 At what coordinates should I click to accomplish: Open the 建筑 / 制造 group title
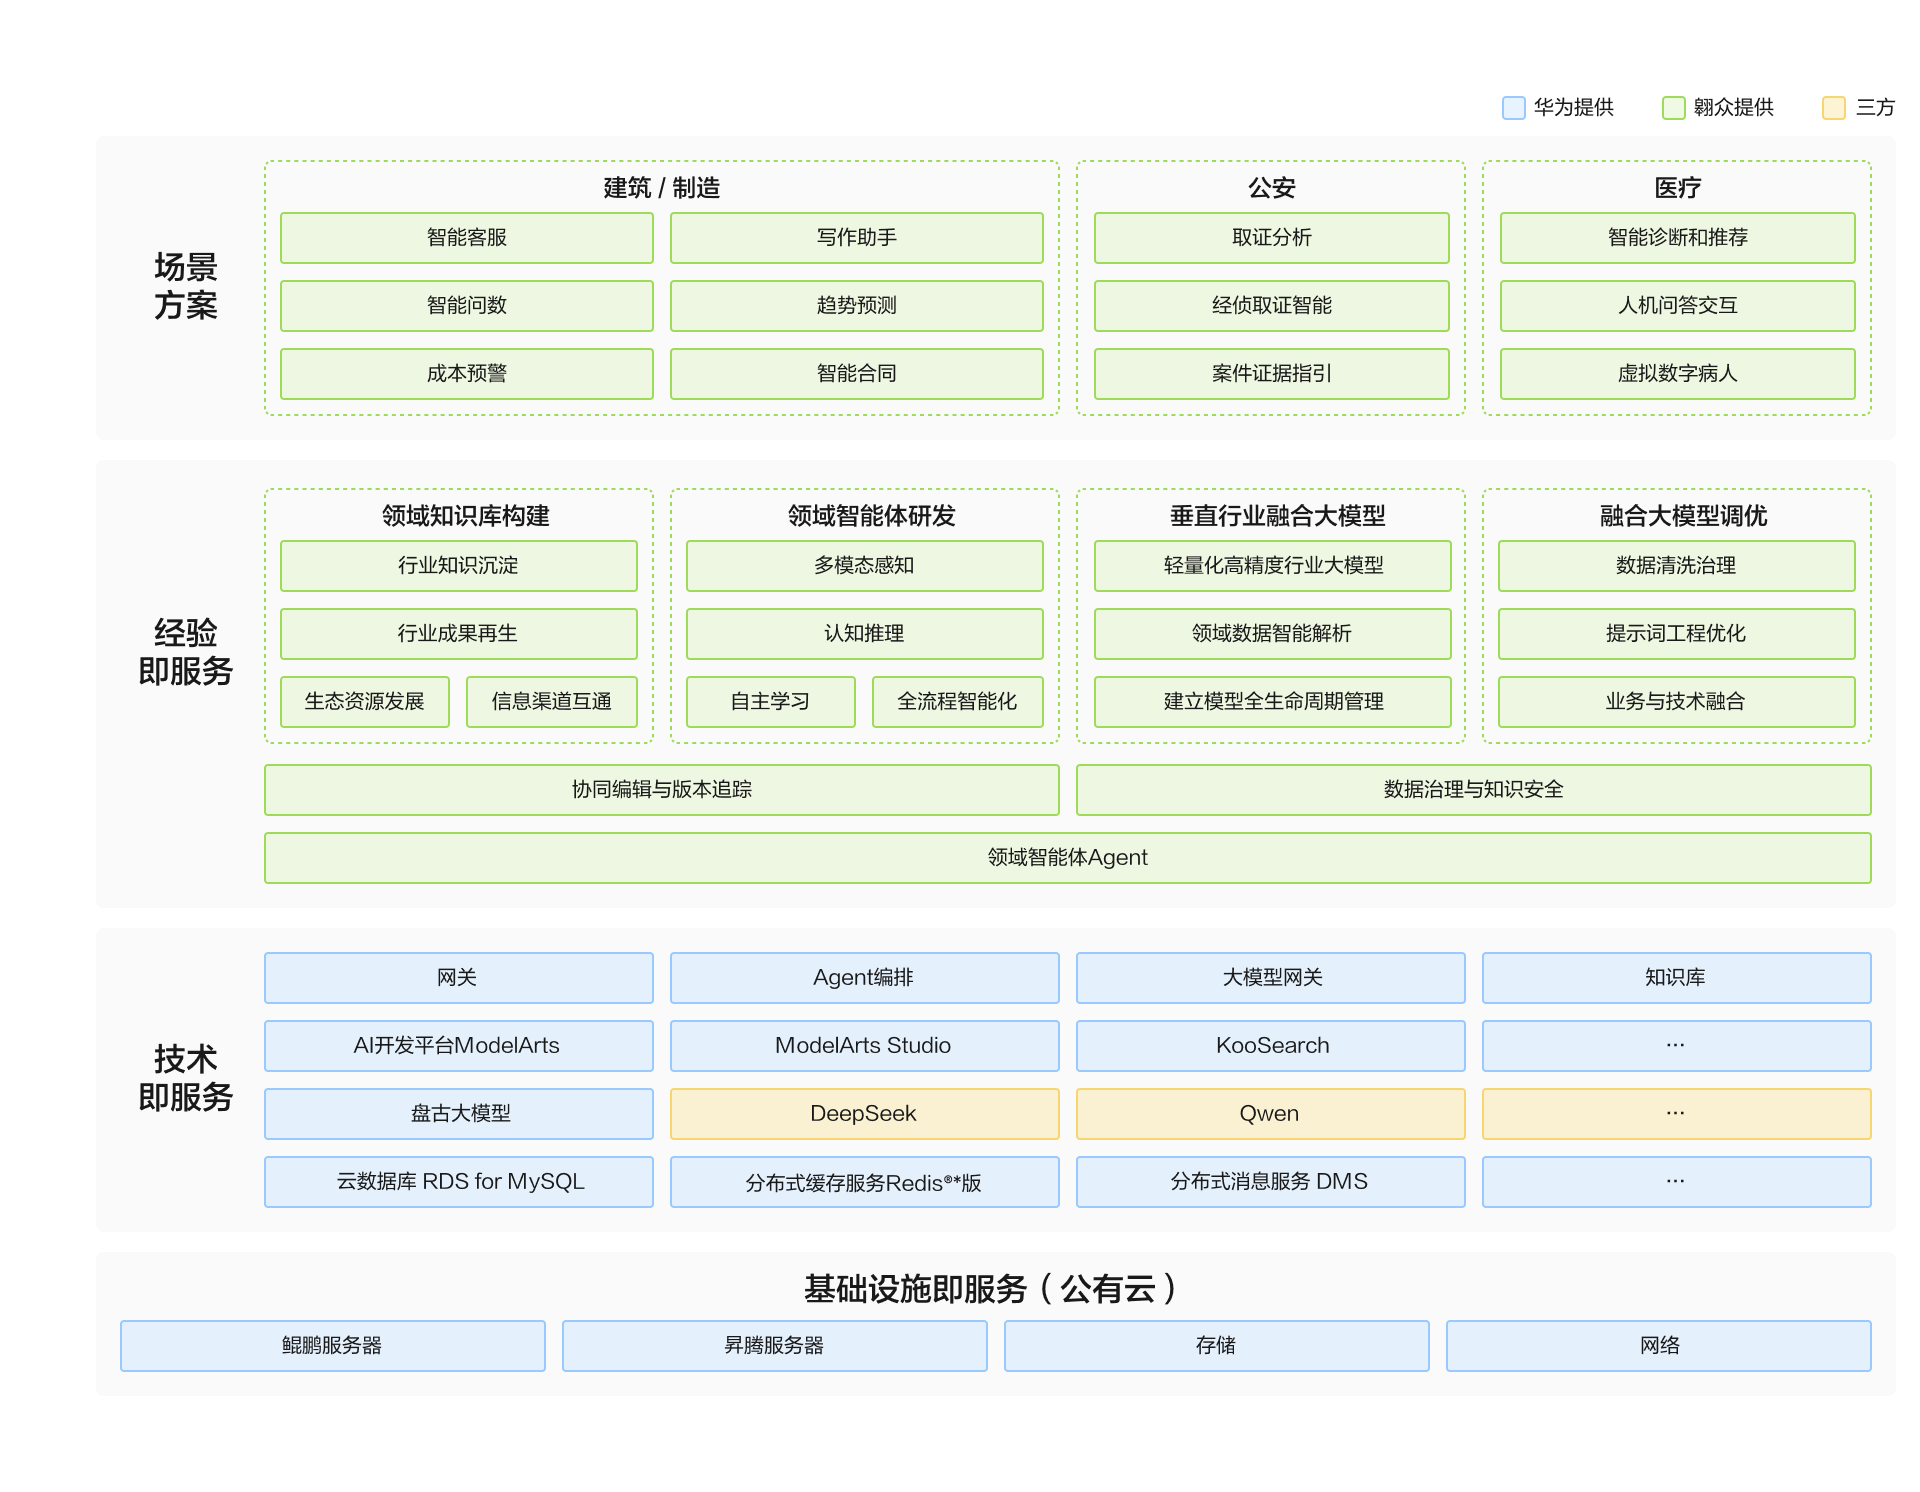[x=661, y=188]
